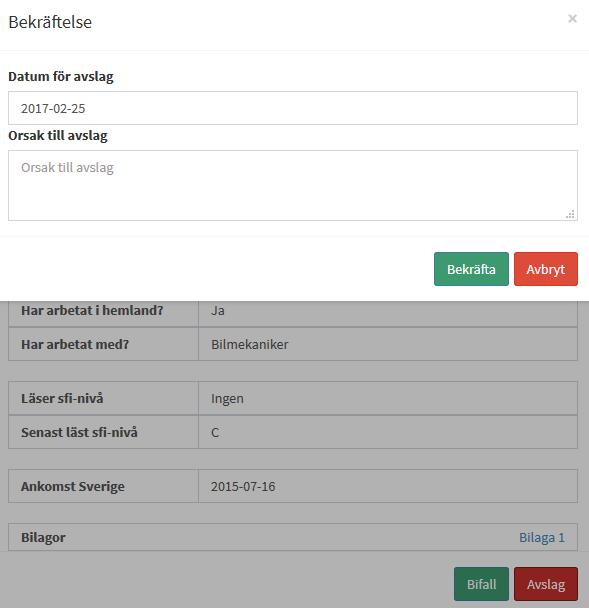Screen dimensions: 589x608
Task: Click the Orsak till avslag label
Action: (58, 135)
